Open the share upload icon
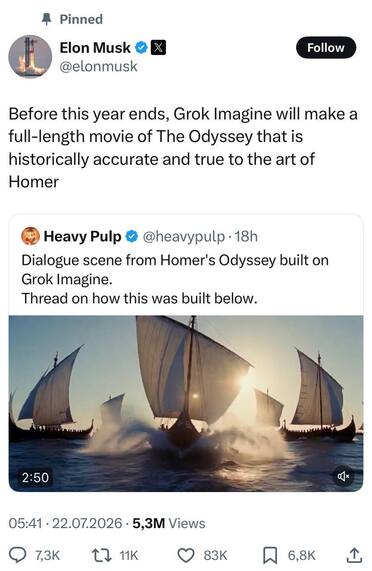Screen dimensions: 372x571 click(x=353, y=555)
